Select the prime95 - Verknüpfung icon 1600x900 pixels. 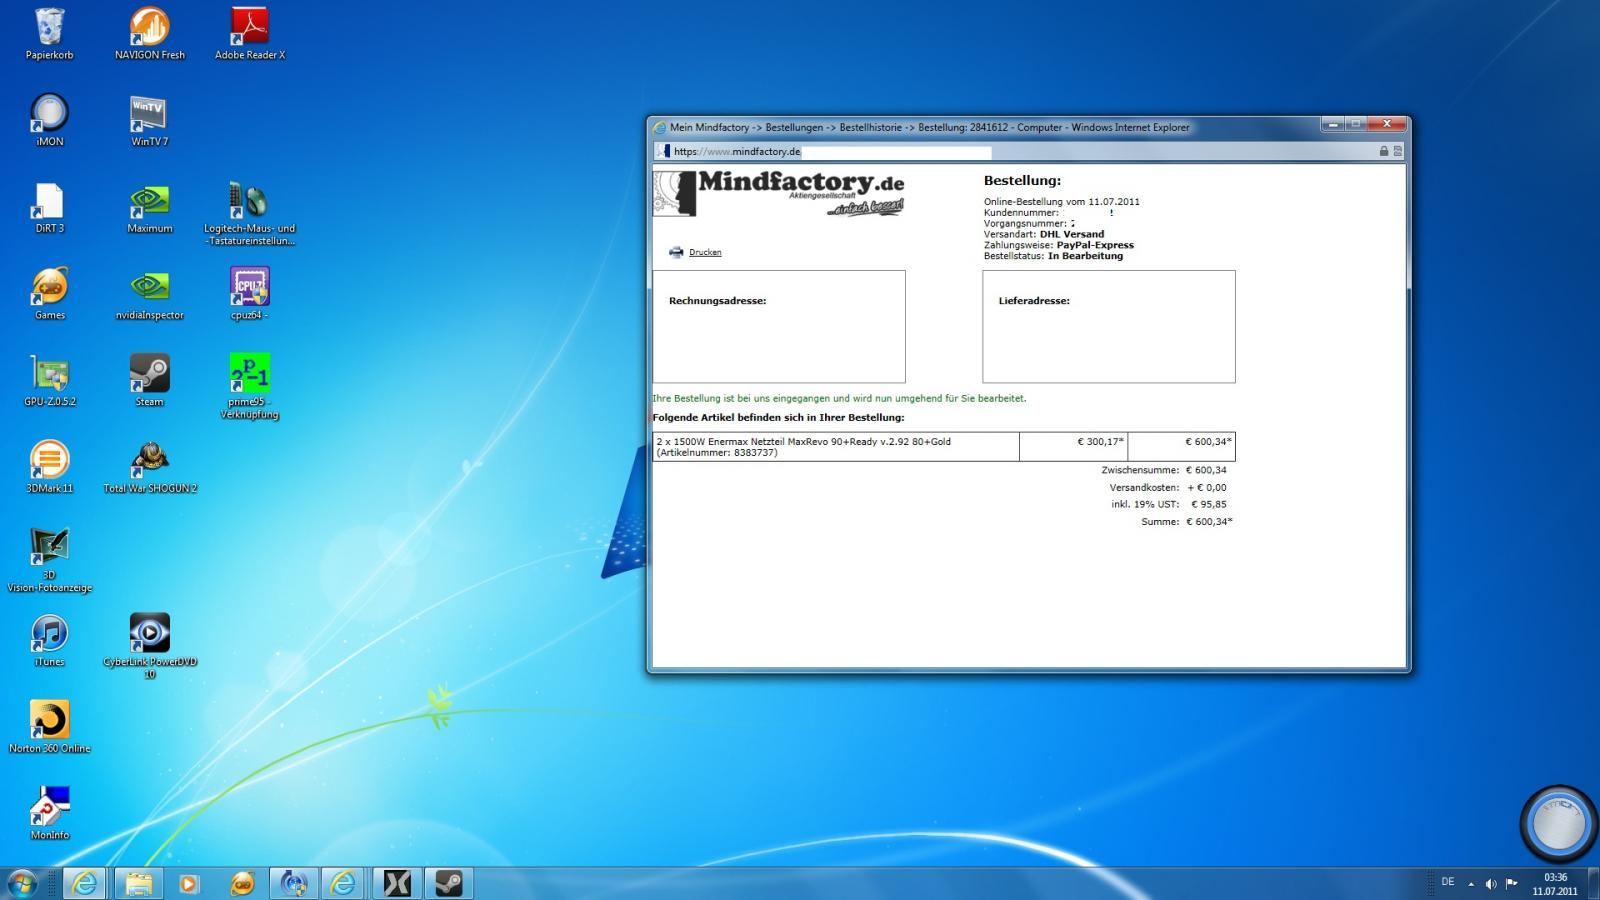[249, 386]
